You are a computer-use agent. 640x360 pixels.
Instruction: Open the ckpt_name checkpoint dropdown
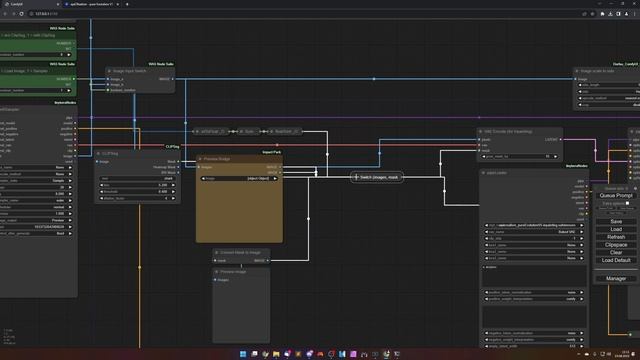pyautogui.click(x=534, y=225)
